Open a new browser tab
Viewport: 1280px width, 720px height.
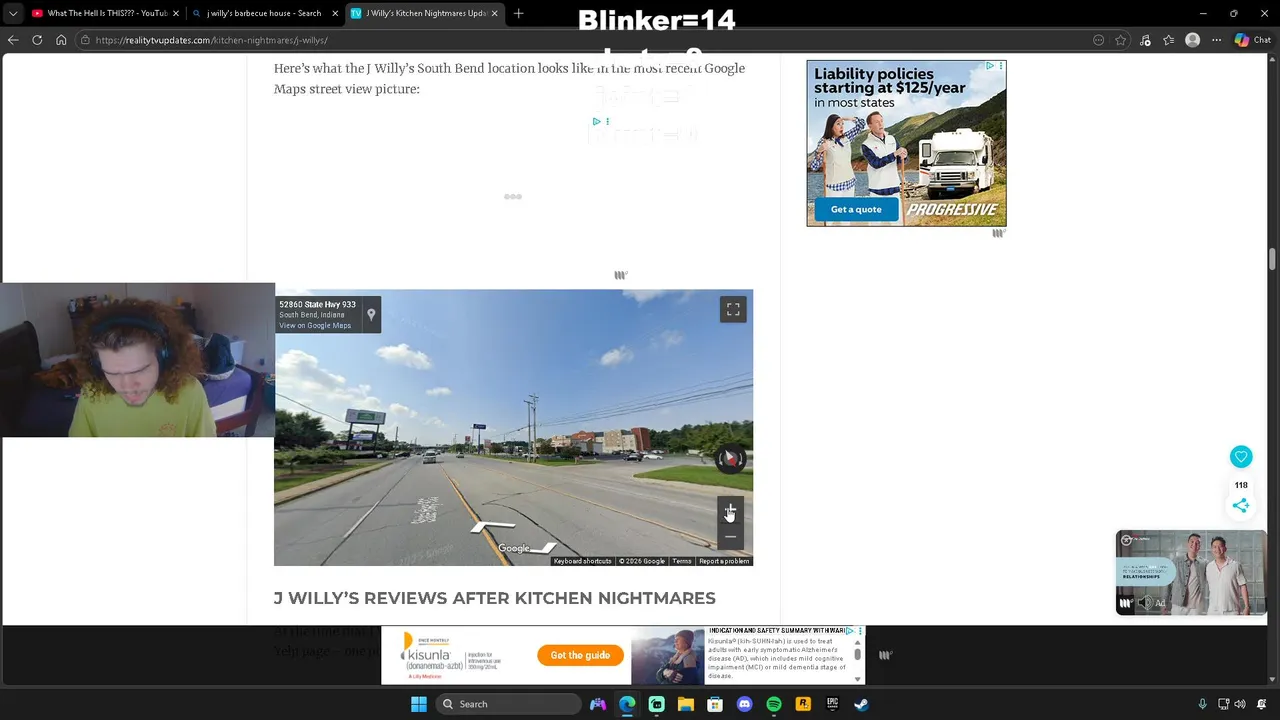[518, 13]
